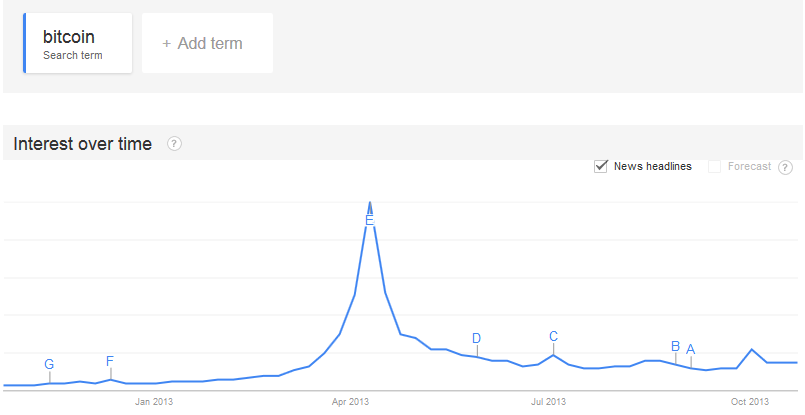Viewport: 805px width, 415px height.
Task: Click the Interest over time heading
Action: tap(83, 144)
